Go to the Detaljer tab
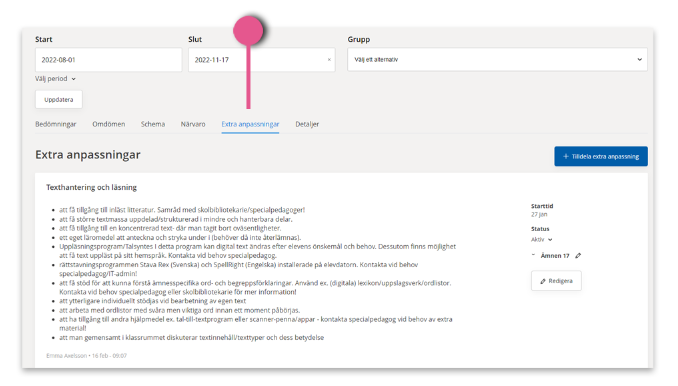Viewport: 678px width, 386px height. (x=307, y=124)
